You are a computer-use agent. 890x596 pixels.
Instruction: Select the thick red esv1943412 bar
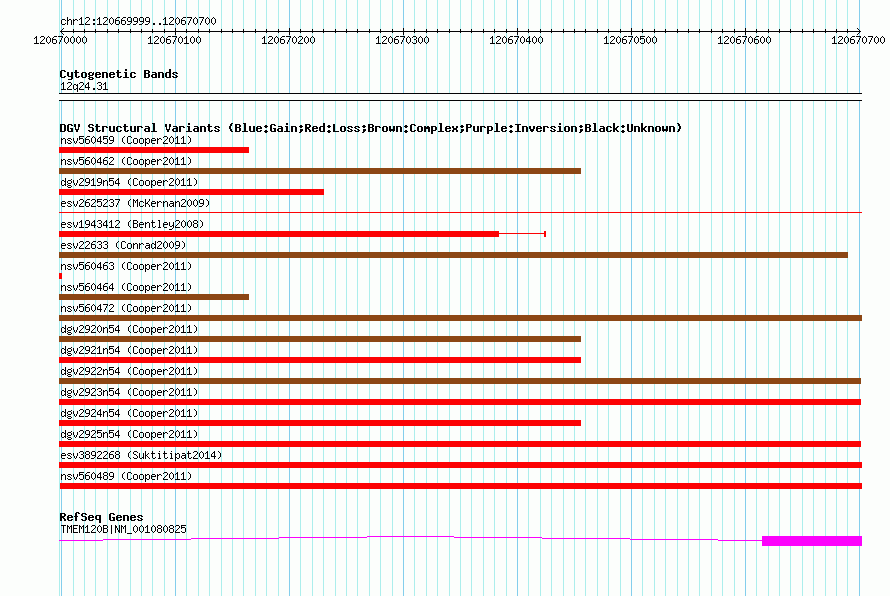pos(279,234)
